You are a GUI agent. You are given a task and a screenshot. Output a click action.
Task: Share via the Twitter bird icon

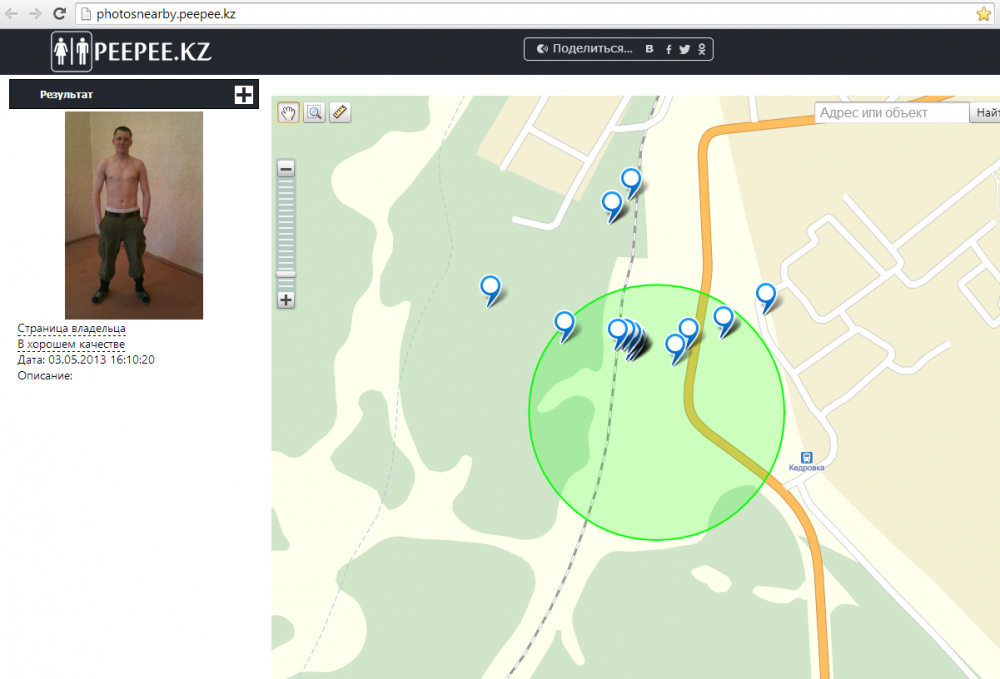click(x=684, y=49)
